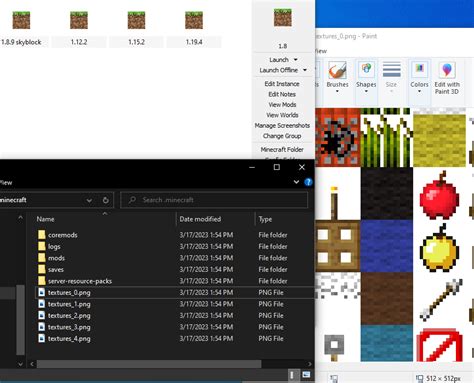
Task: Select textures_1.png file icon
Action: pyautogui.click(x=42, y=304)
